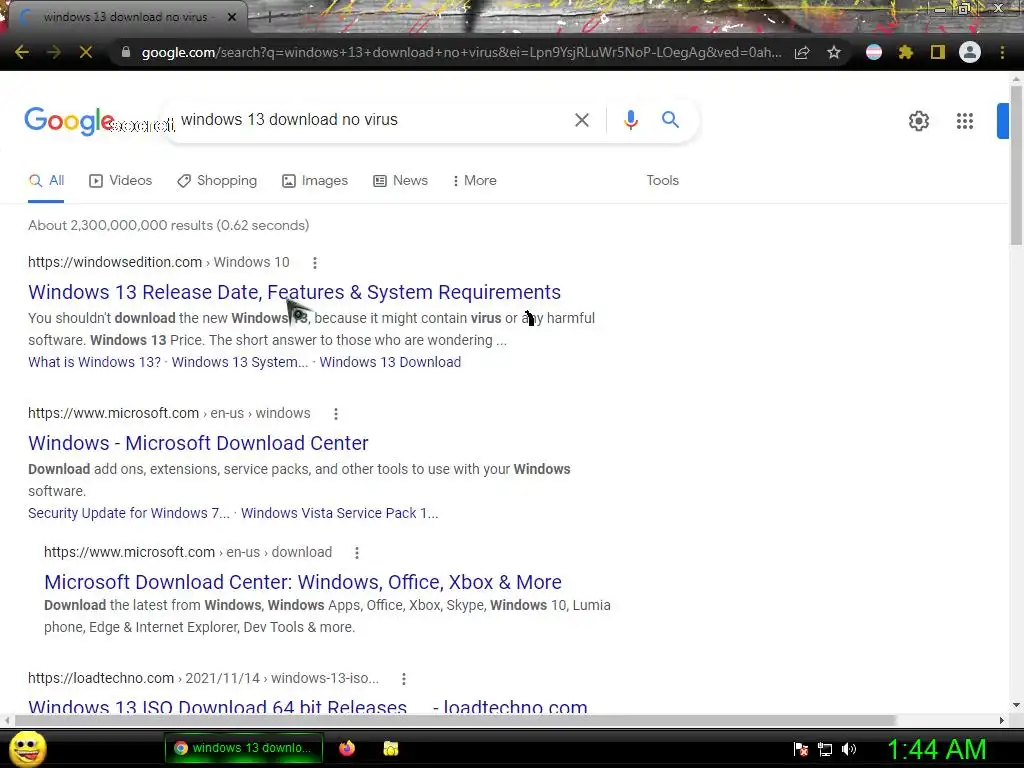Close the windows 13 download browser tab
This screenshot has height=768, width=1024.
pos(232,17)
